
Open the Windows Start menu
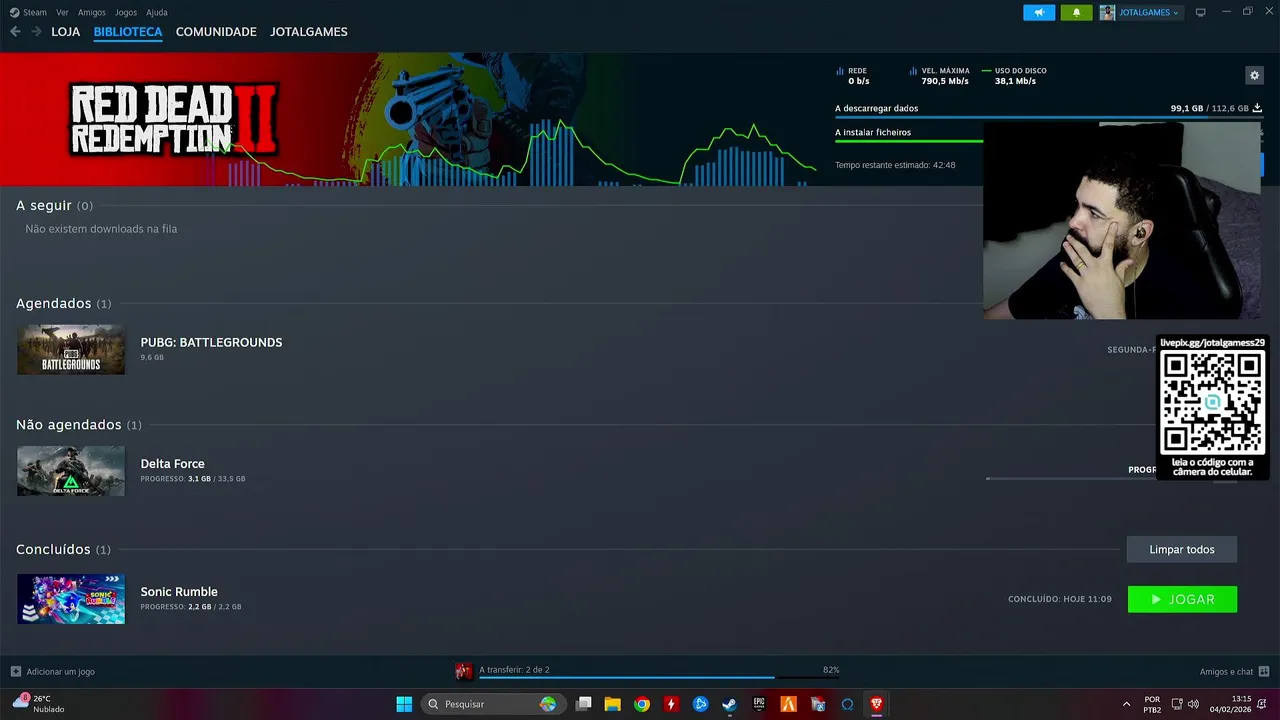pos(404,704)
